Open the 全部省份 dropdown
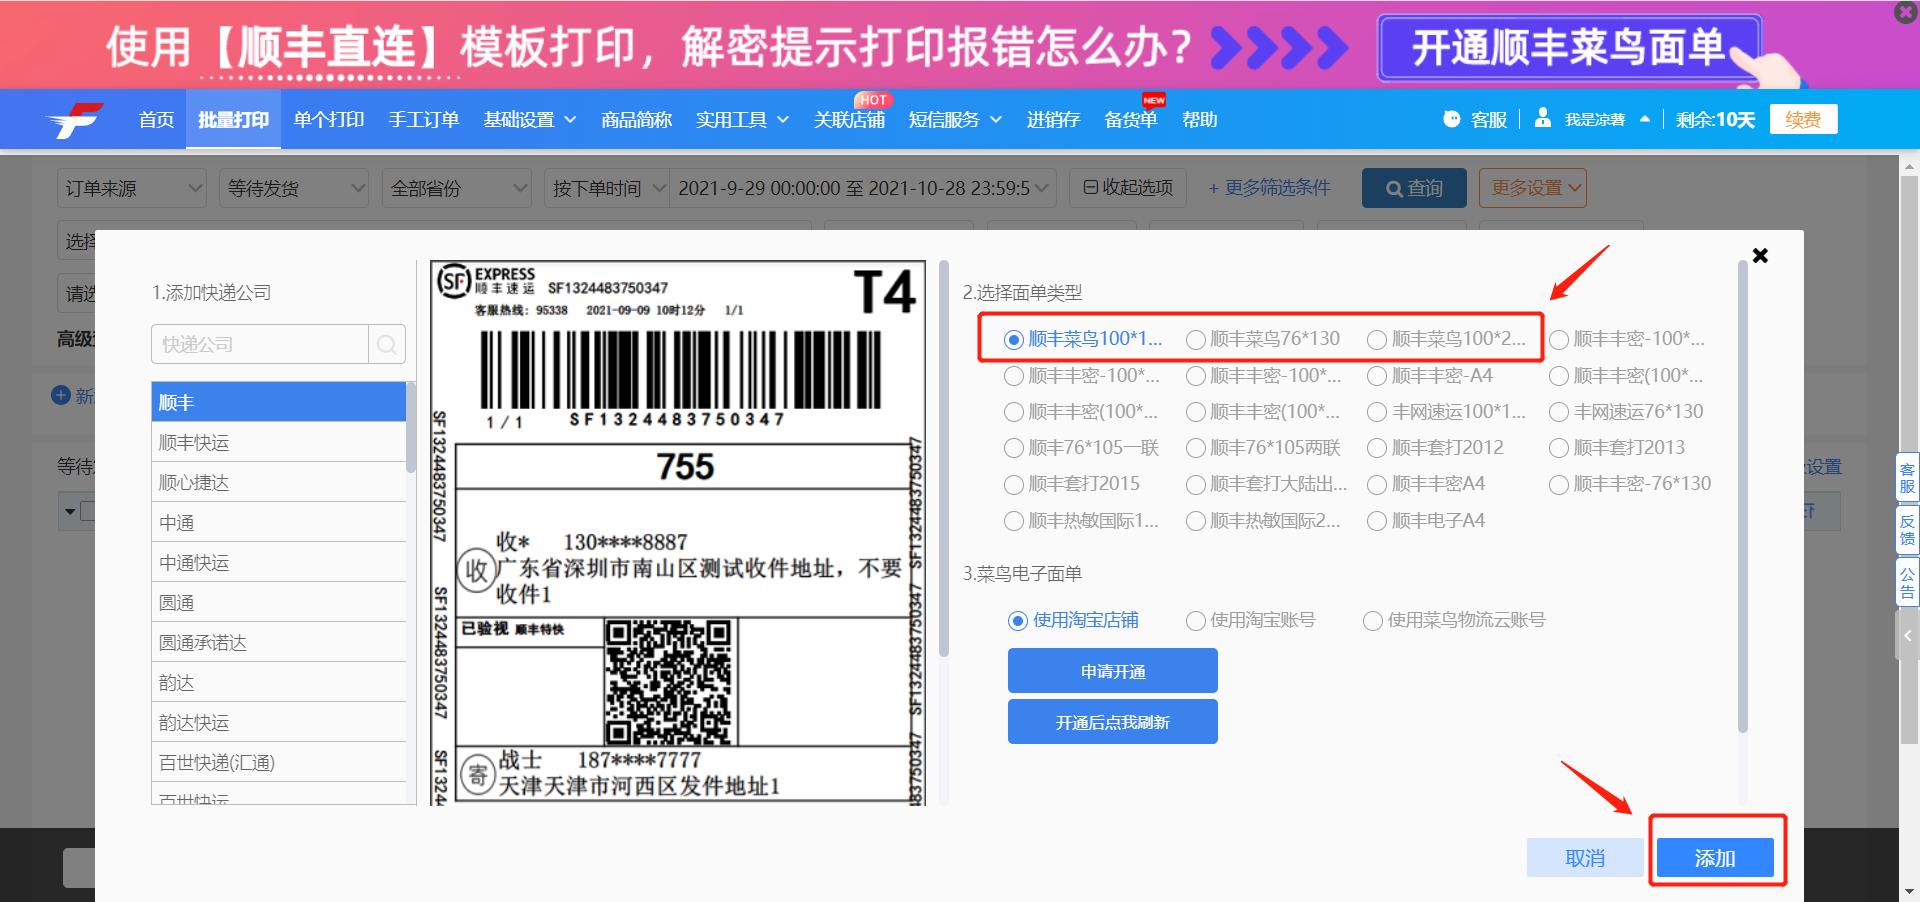 (457, 188)
